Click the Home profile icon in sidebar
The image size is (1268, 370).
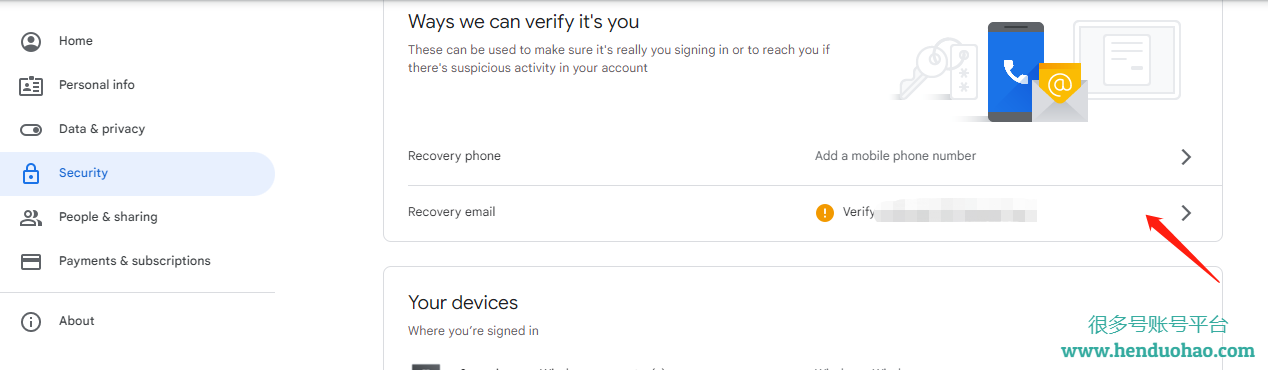point(31,41)
